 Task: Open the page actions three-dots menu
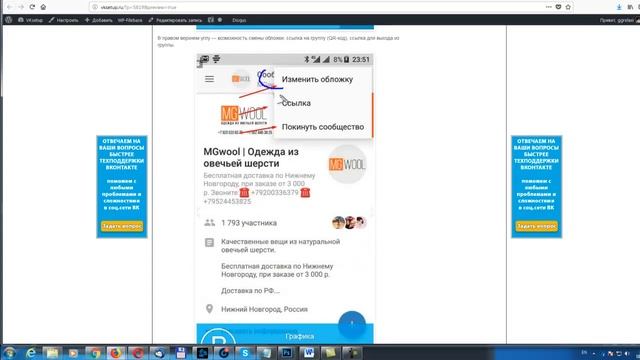tap(549, 7)
